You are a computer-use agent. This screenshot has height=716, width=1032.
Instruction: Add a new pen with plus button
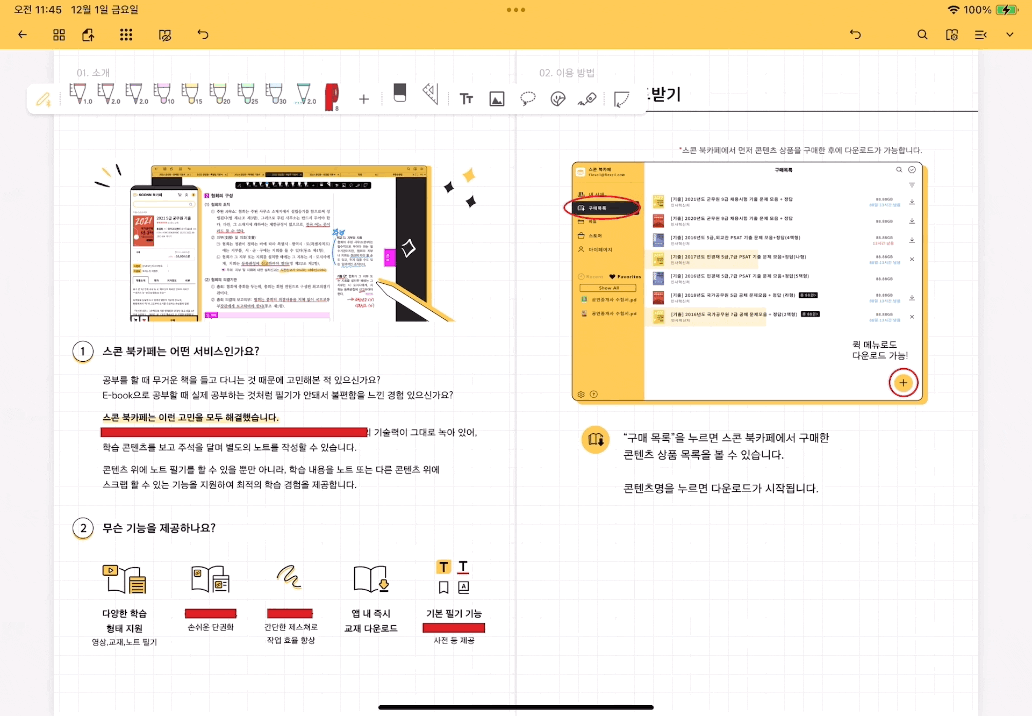pyautogui.click(x=364, y=99)
